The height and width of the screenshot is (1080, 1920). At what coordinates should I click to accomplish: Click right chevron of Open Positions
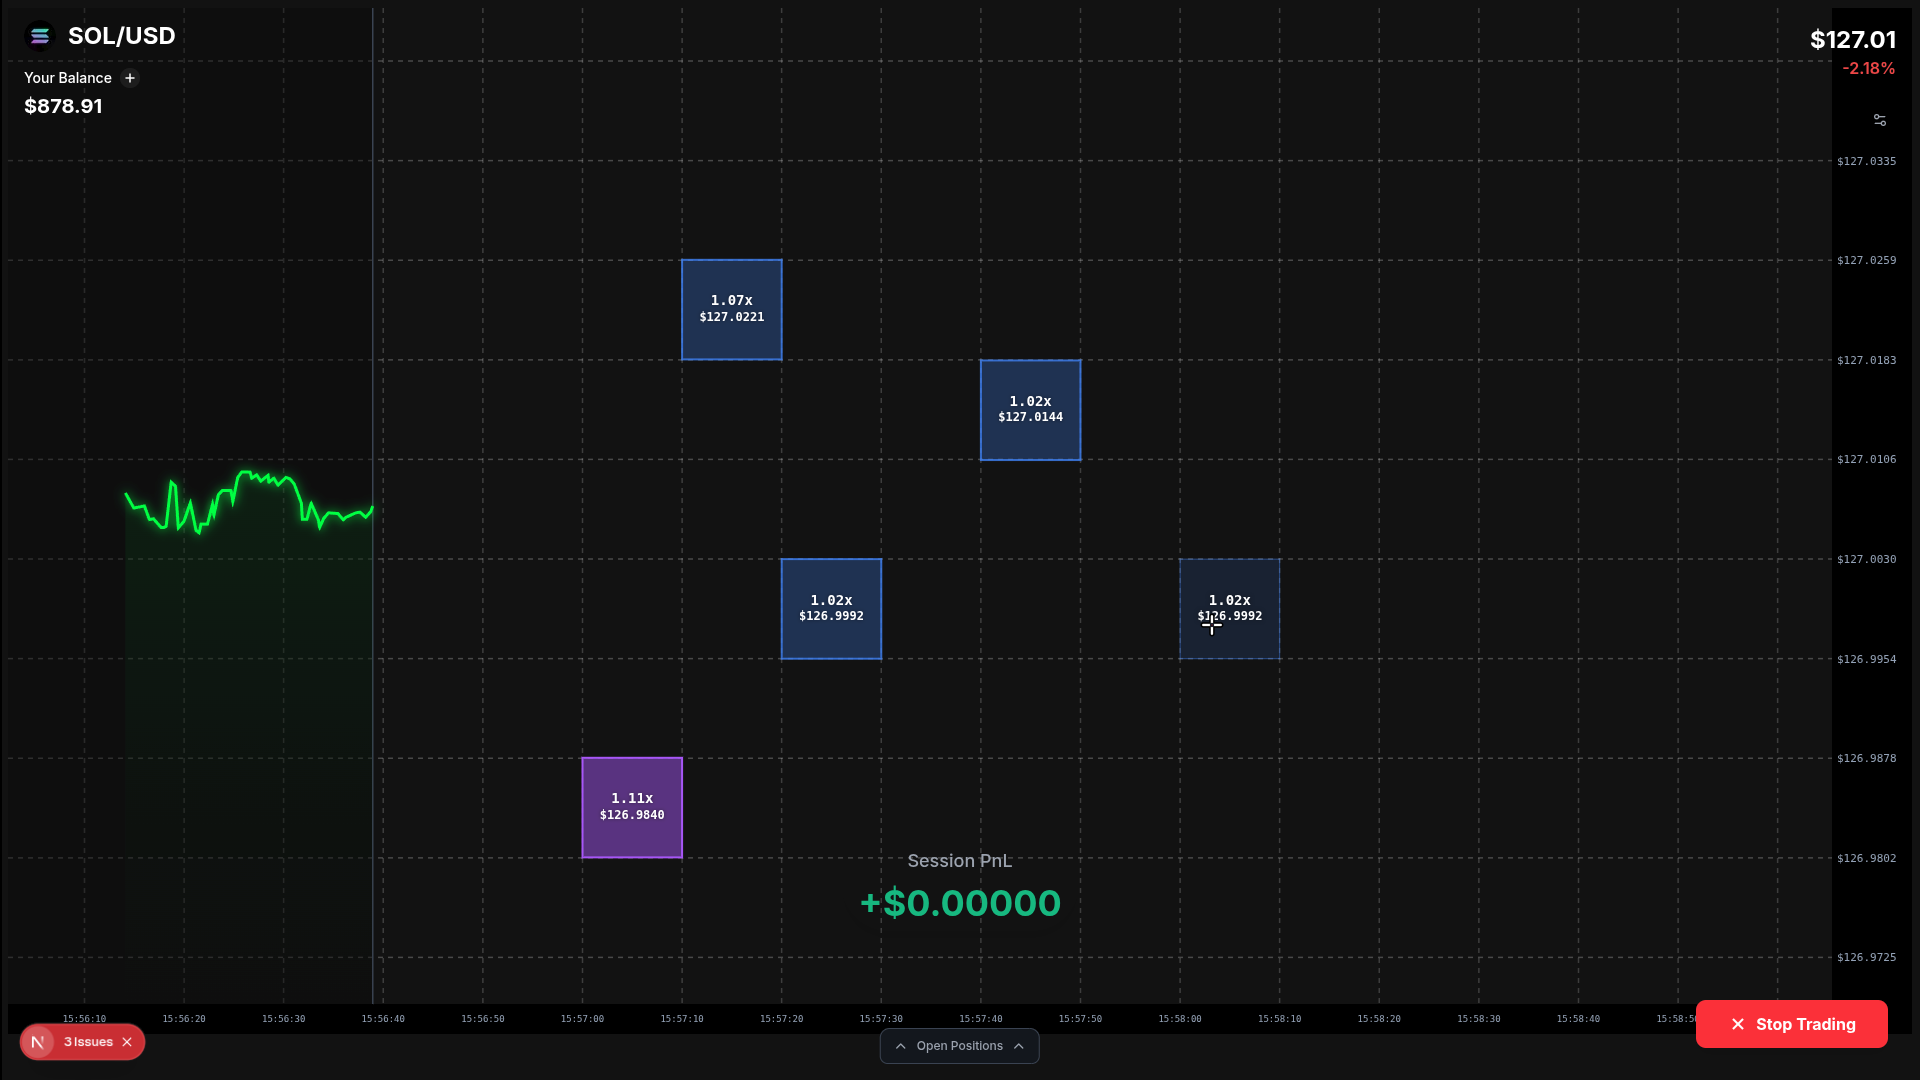click(1019, 1046)
